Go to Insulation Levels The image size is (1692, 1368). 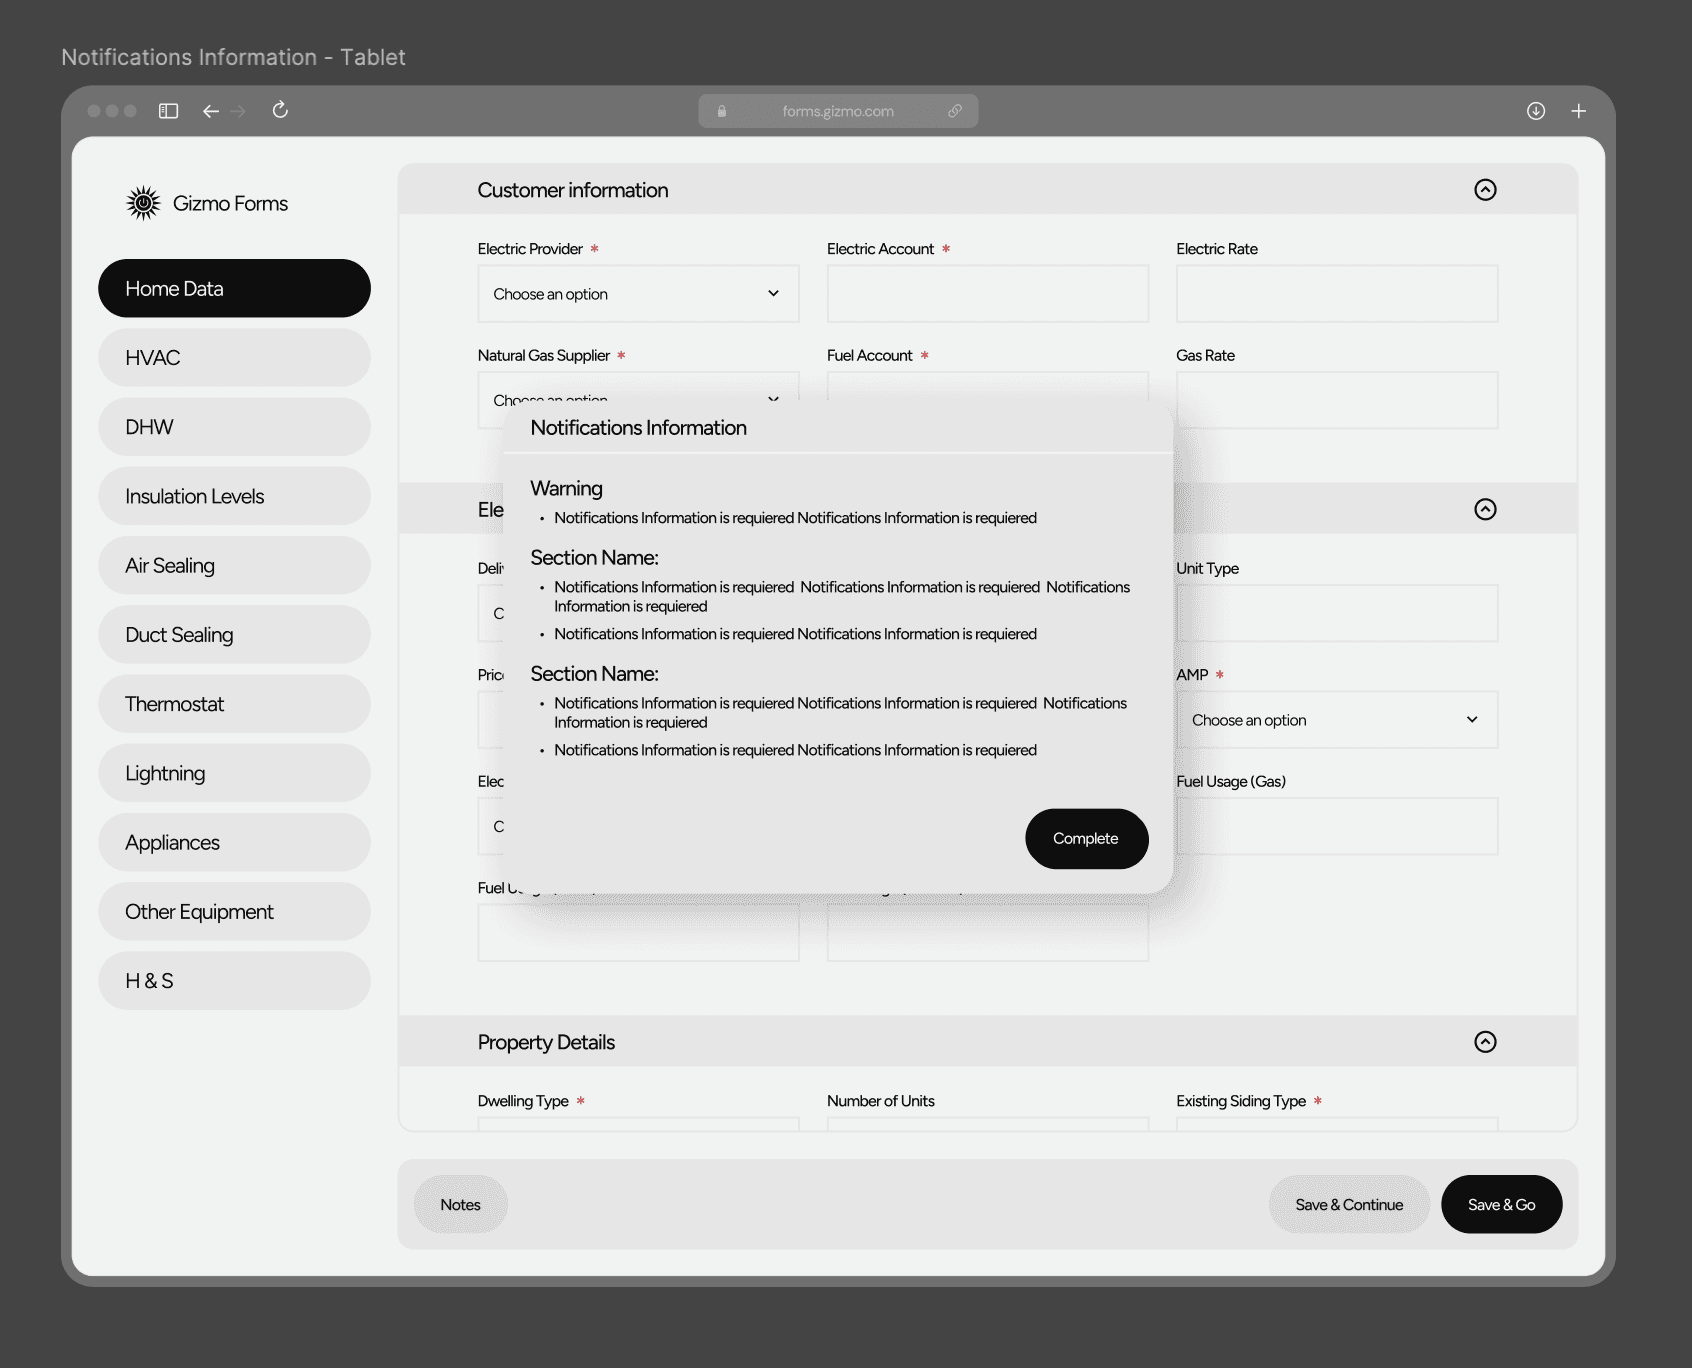point(234,496)
